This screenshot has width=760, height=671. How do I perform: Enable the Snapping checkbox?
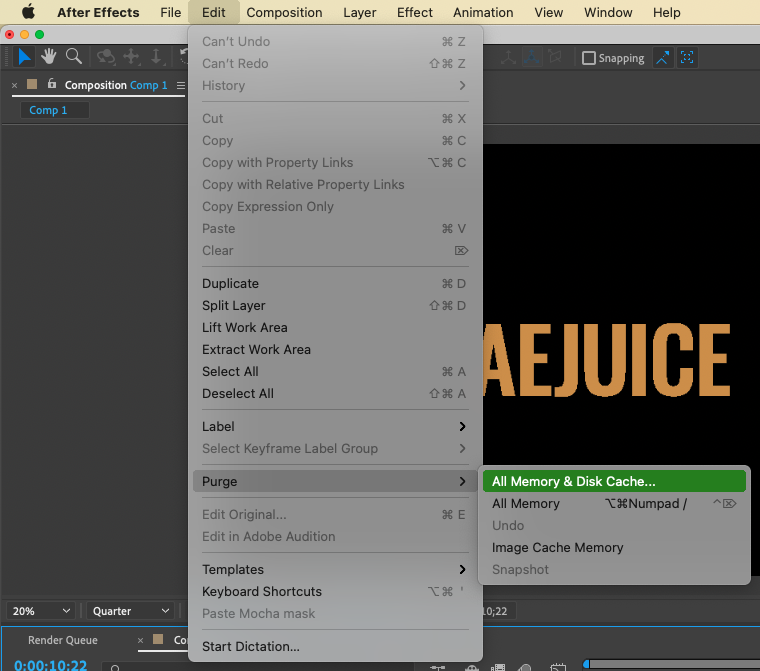click(589, 58)
